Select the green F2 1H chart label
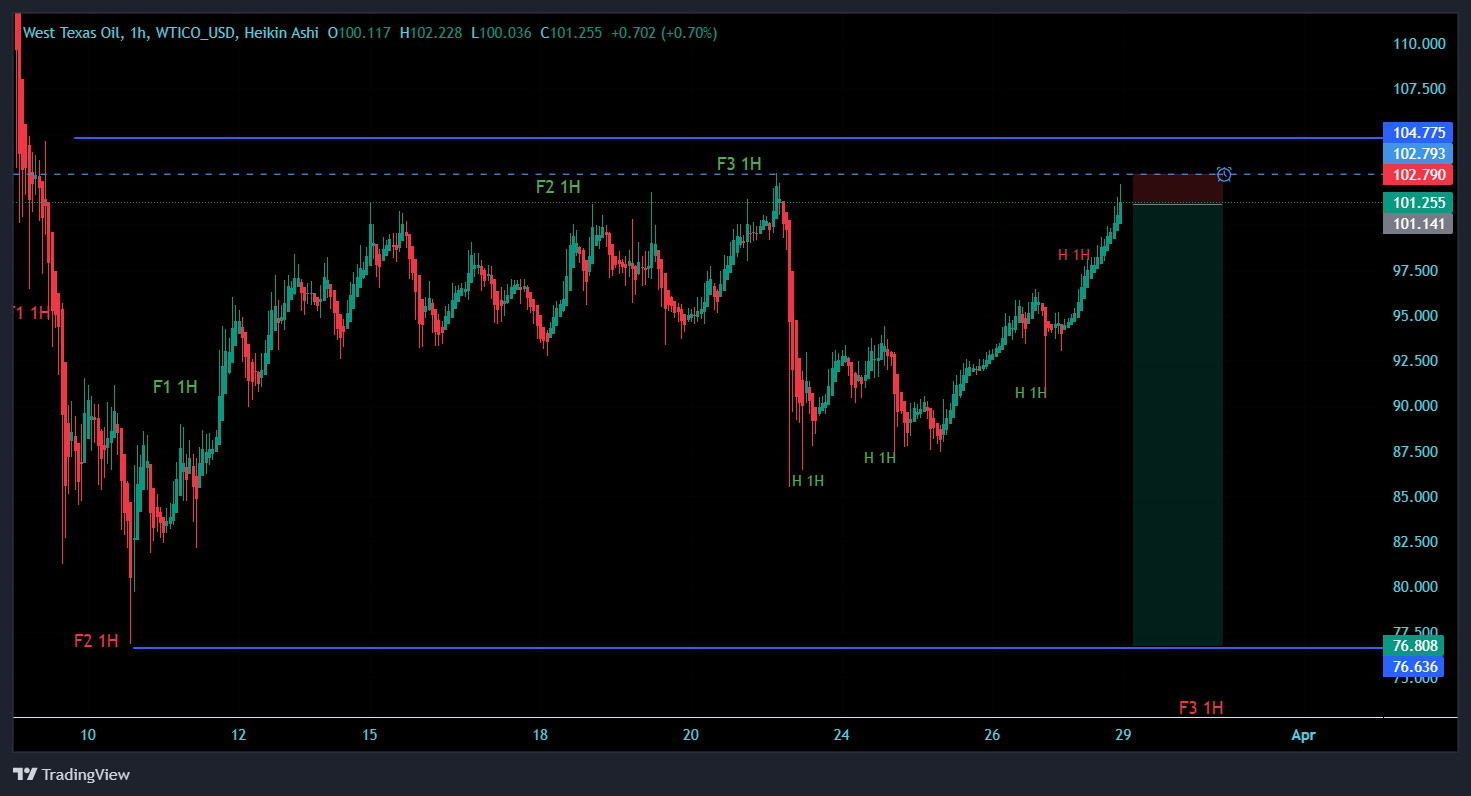 [x=558, y=186]
